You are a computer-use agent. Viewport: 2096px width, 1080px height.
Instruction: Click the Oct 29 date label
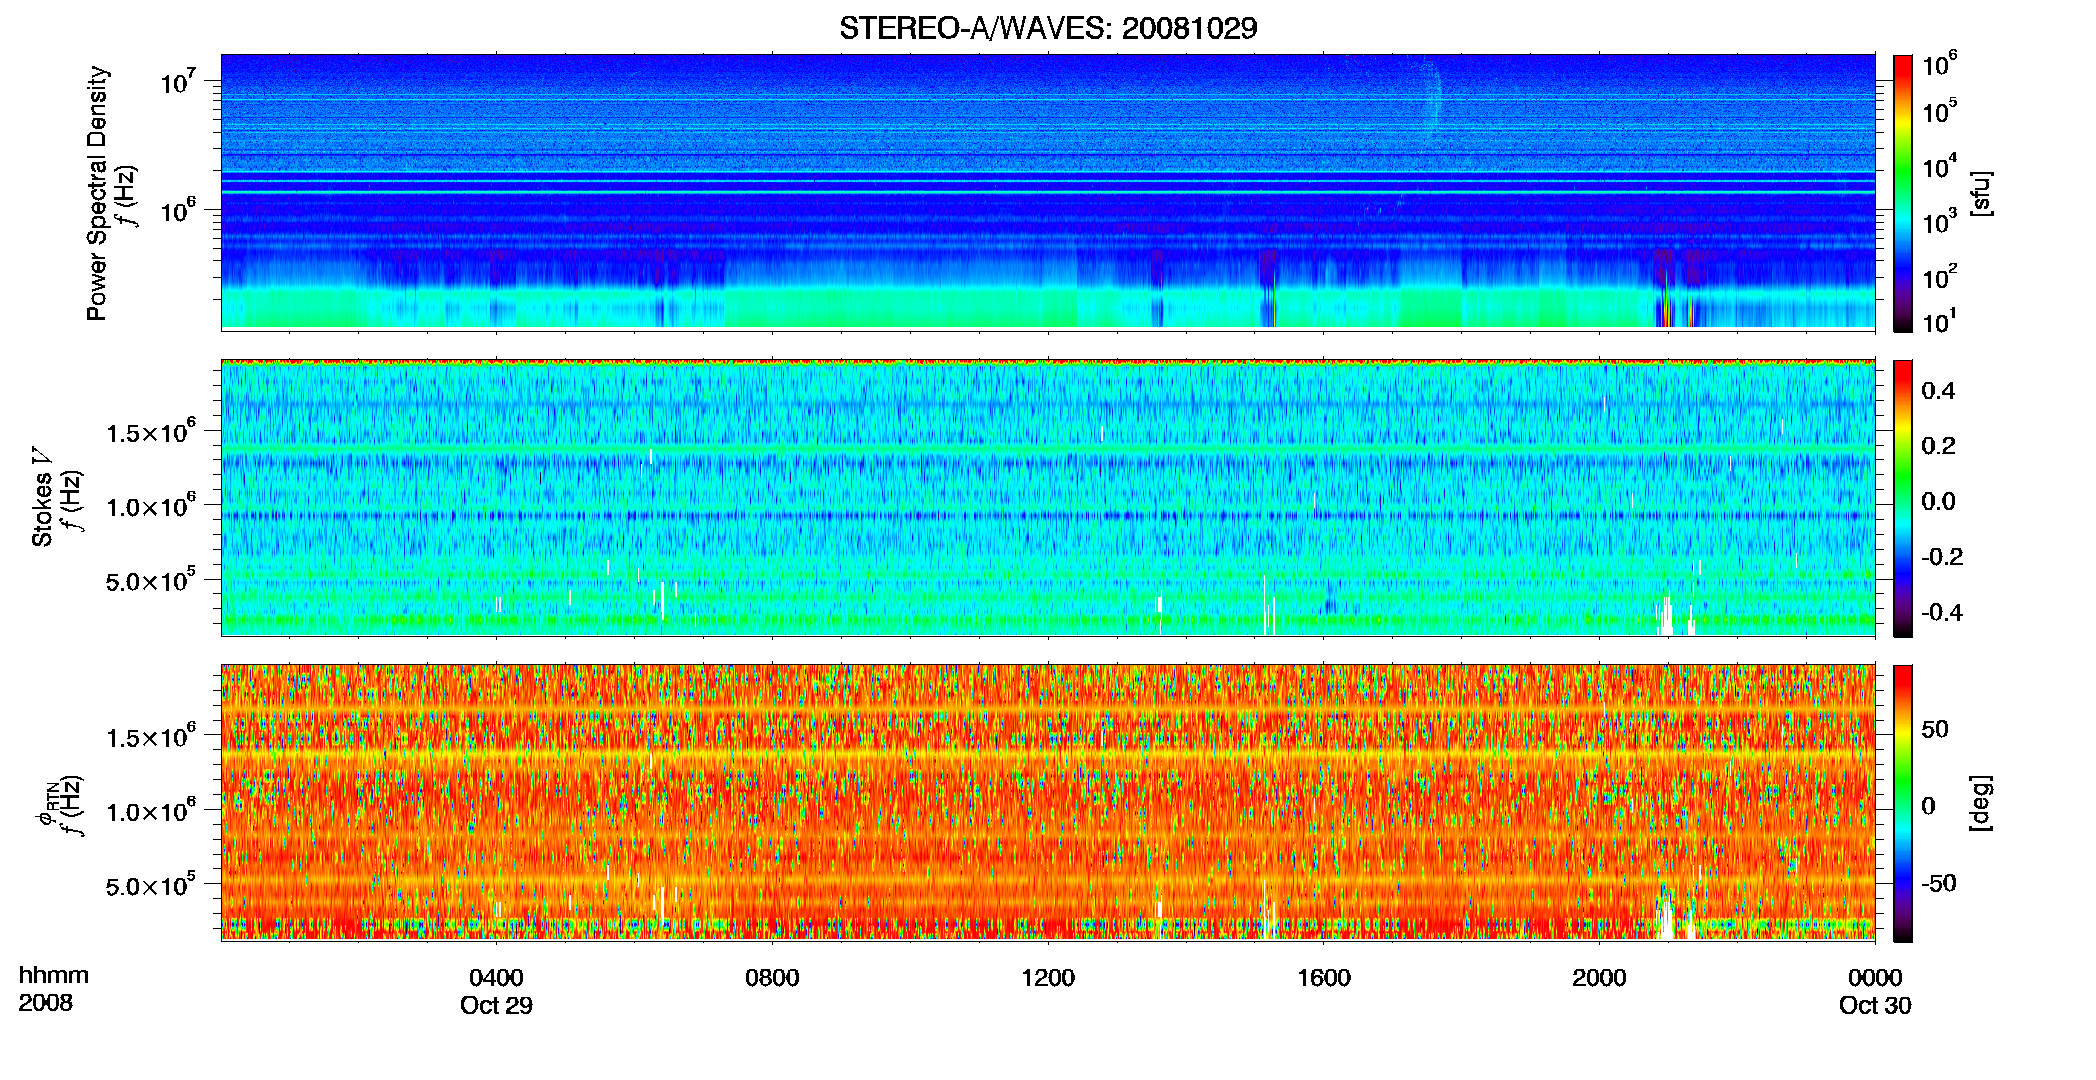pos(496,1006)
